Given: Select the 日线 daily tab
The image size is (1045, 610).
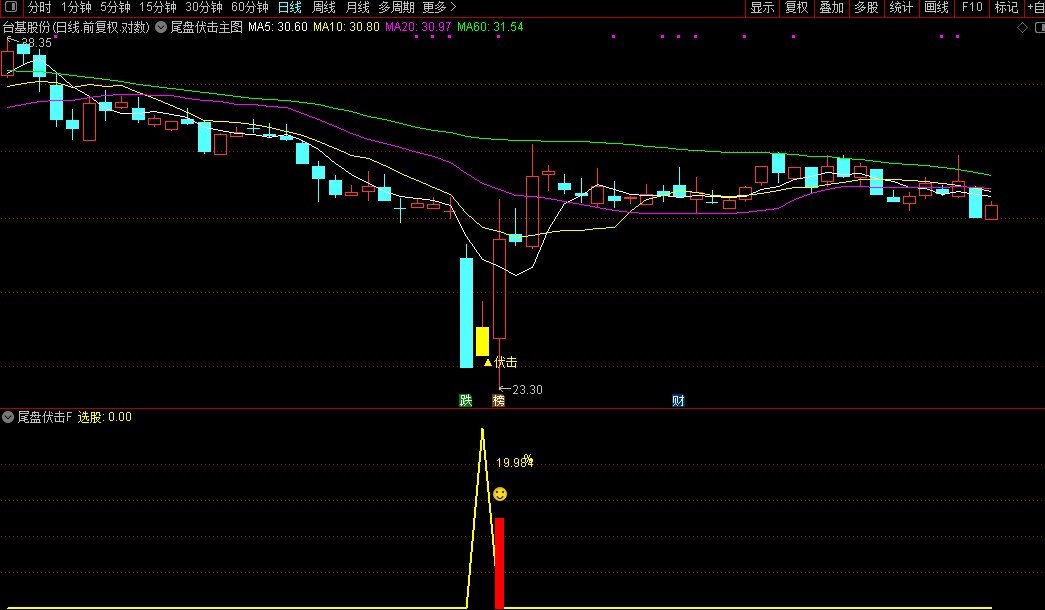Looking at the screenshot, I should pyautogui.click(x=290, y=7).
